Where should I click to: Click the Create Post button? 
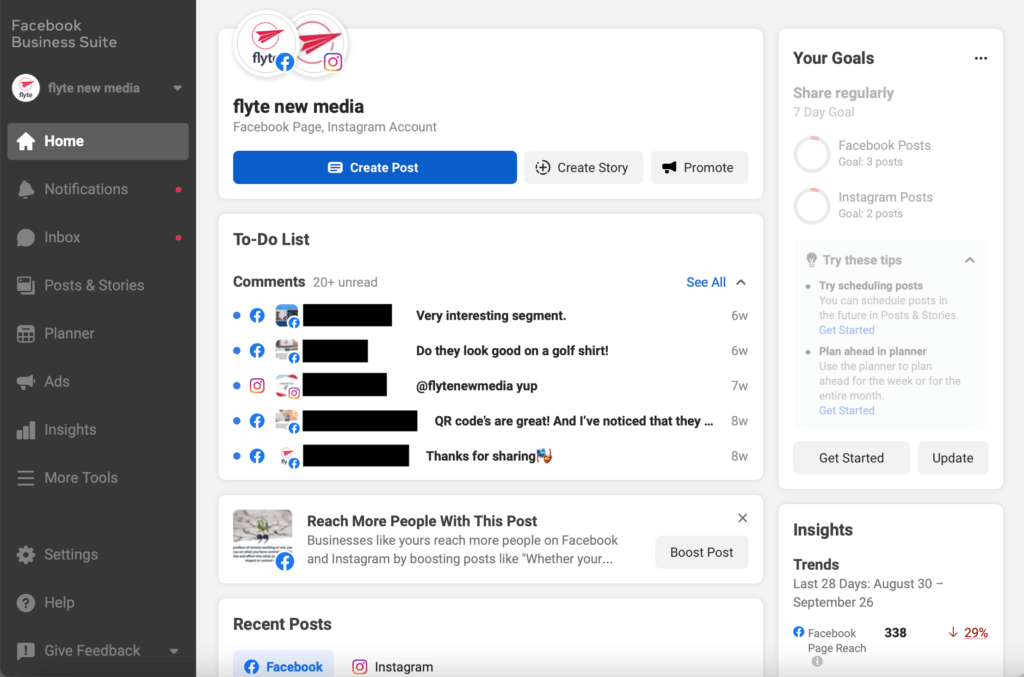click(x=375, y=167)
